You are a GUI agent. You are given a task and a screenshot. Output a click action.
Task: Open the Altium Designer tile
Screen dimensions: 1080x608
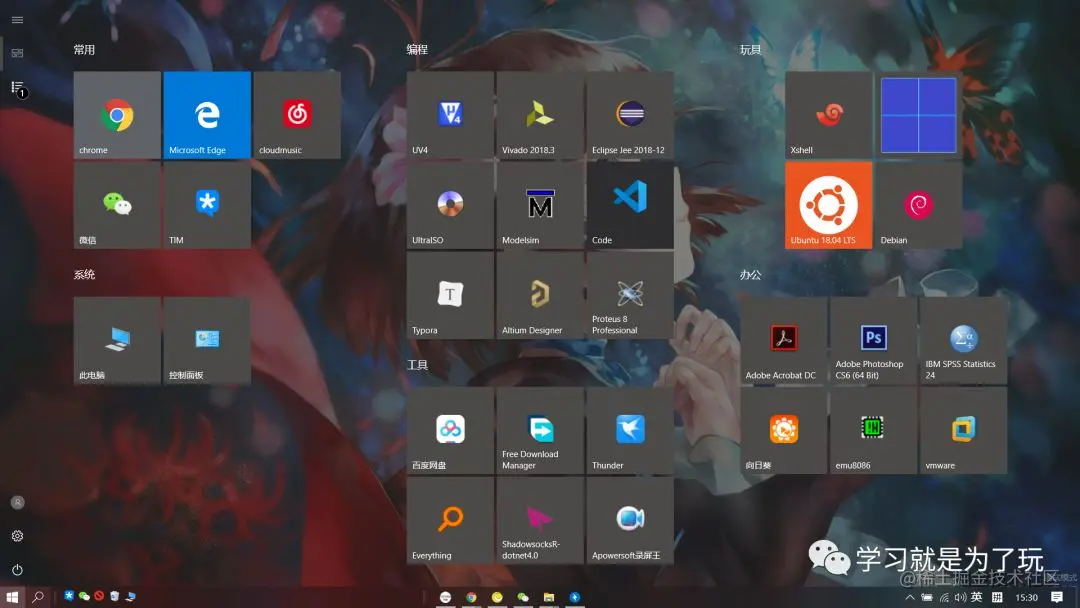[540, 295]
